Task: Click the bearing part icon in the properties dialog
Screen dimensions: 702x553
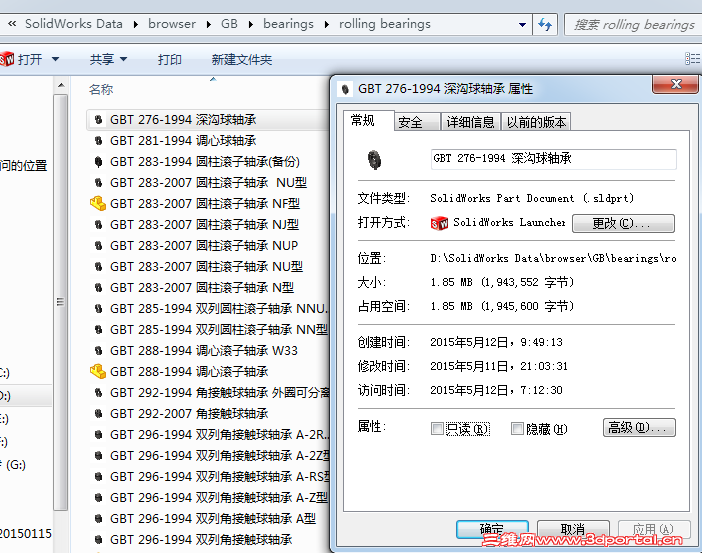Action: pos(374,160)
